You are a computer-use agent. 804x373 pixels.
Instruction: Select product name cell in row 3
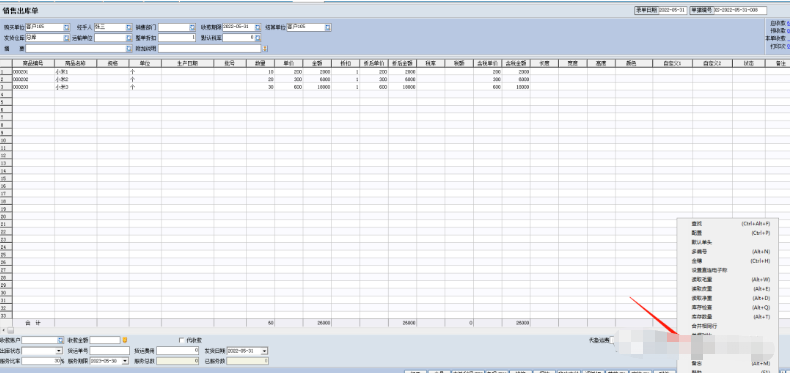click(x=75, y=87)
